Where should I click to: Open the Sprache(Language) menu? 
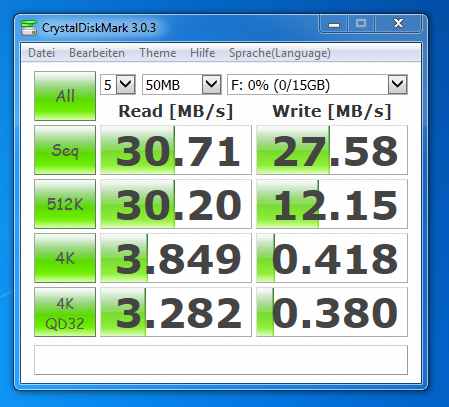[280, 53]
